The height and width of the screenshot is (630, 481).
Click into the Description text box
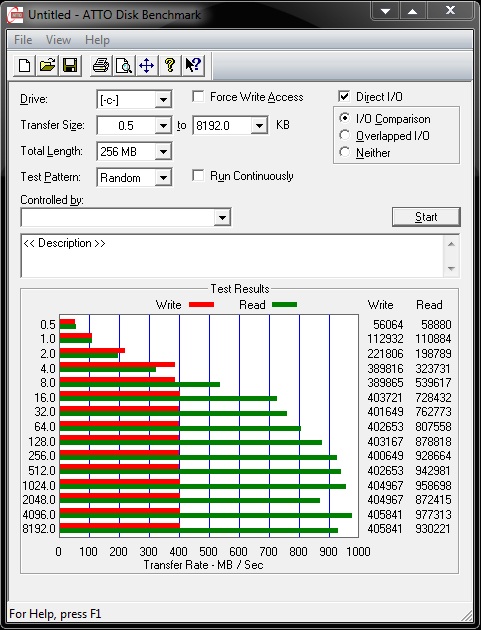coord(233,256)
